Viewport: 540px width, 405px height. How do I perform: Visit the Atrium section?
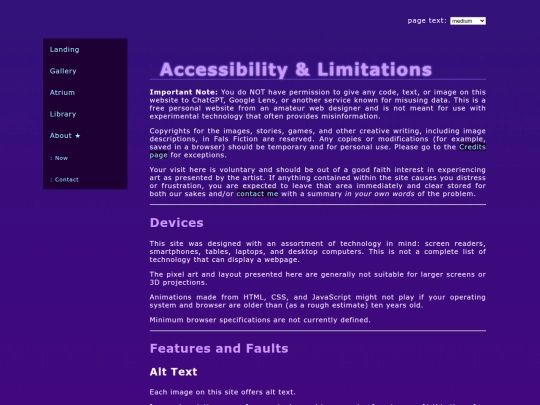62,93
